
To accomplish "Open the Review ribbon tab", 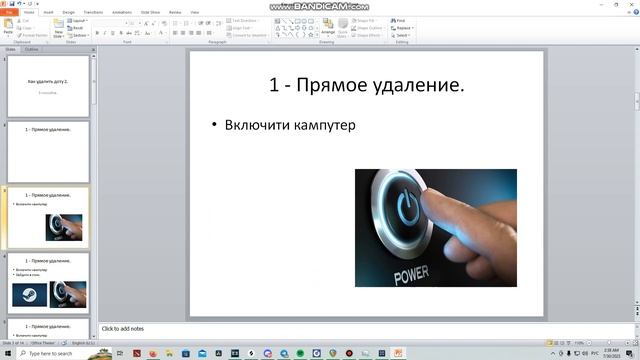I will (175, 12).
